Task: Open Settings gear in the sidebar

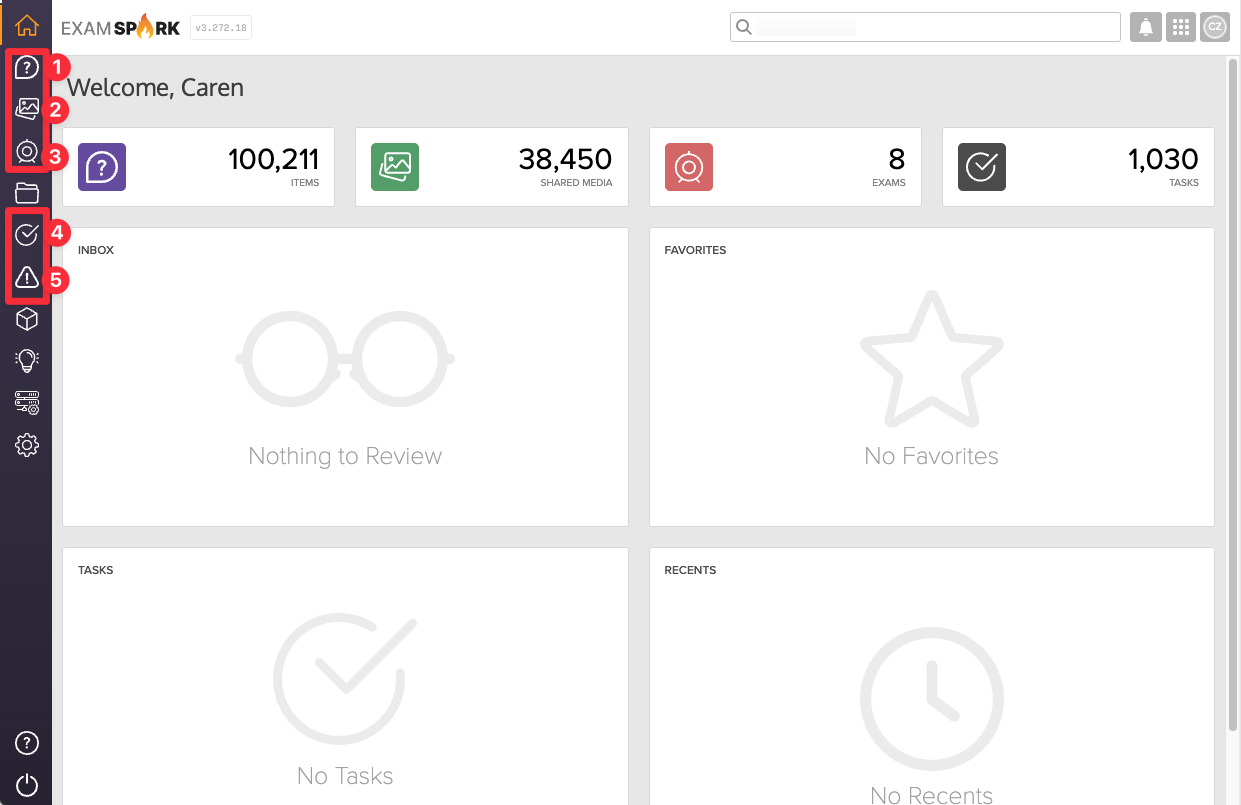Action: click(27, 445)
